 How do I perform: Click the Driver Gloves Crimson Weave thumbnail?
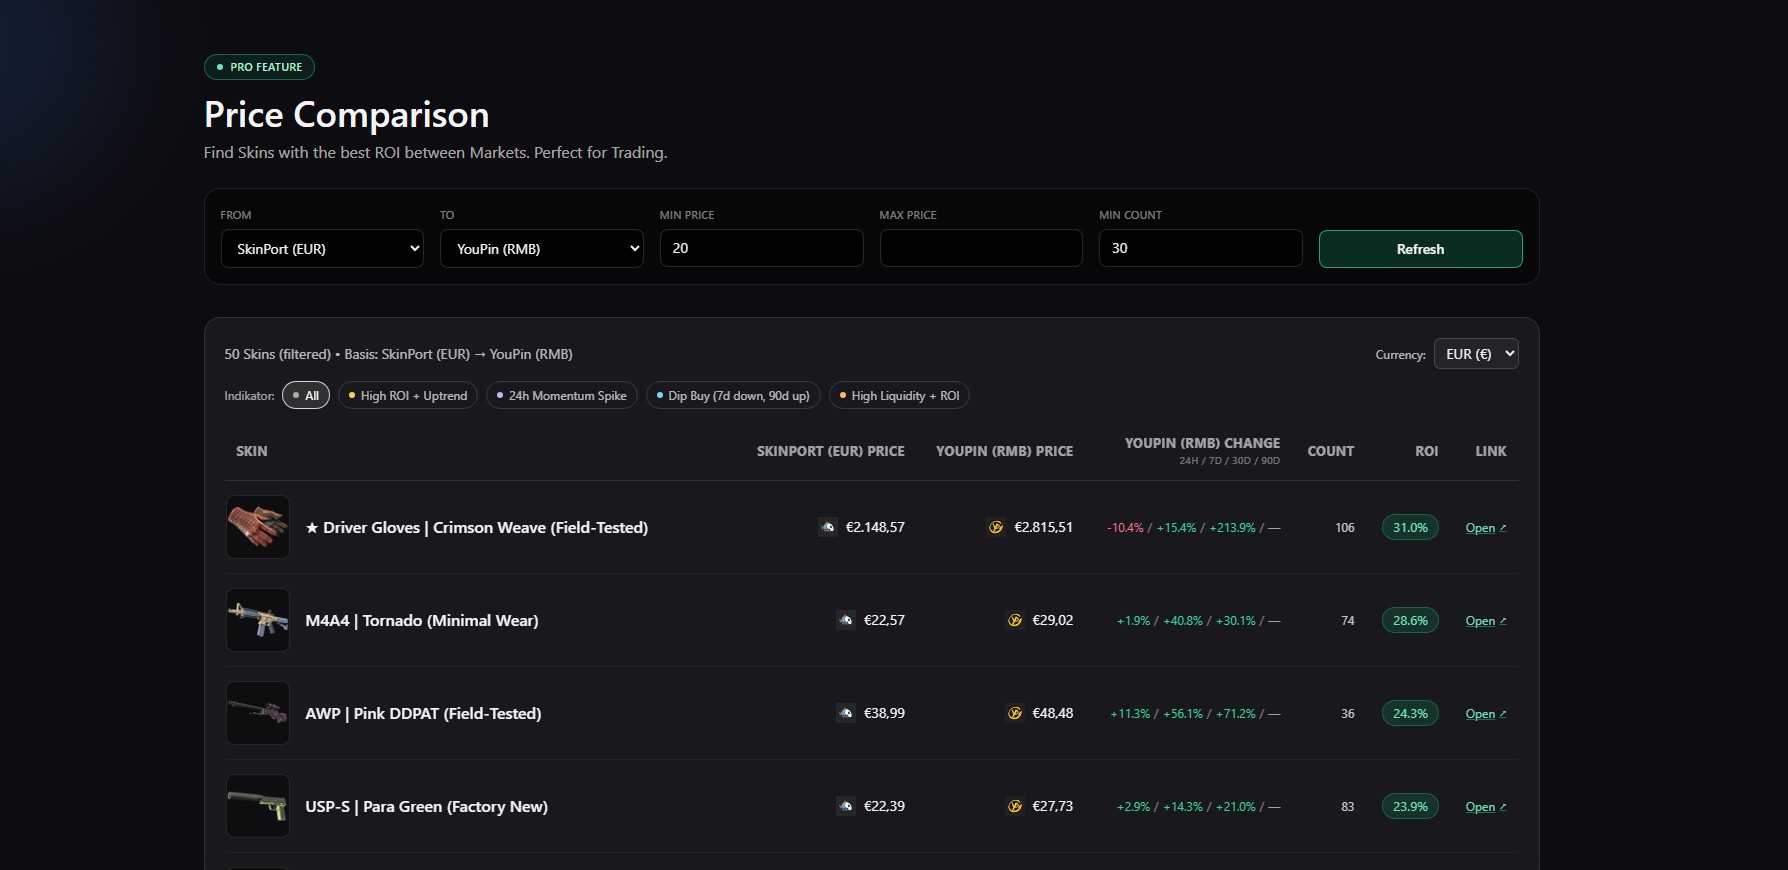point(258,527)
